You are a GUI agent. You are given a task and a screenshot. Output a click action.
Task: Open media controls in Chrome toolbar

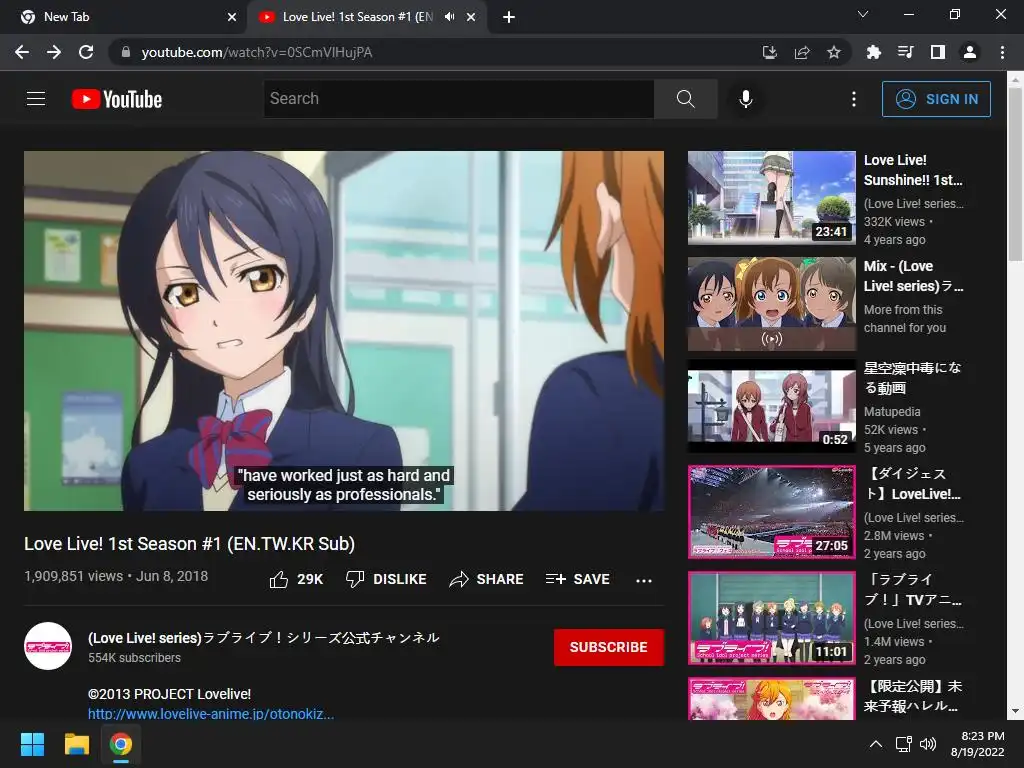(x=905, y=52)
